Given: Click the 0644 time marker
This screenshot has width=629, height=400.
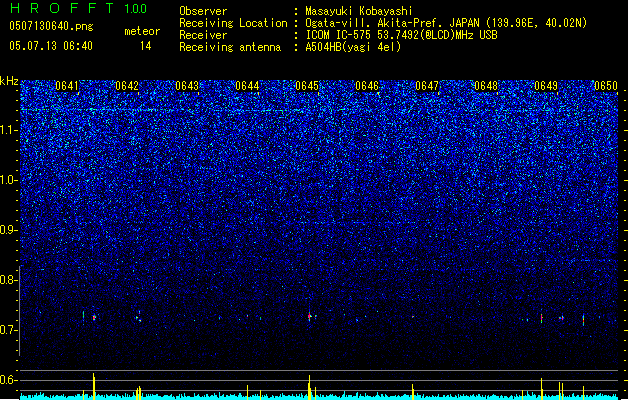Looking at the screenshot, I should tap(247, 86).
